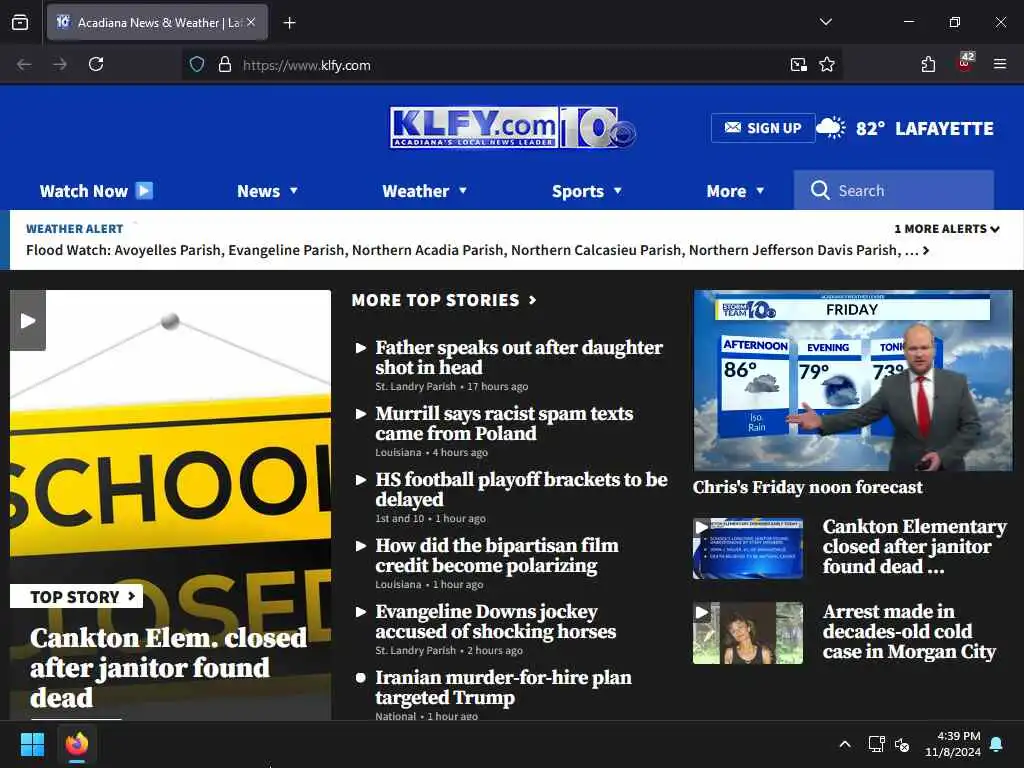
Task: Open 'HS football playoff brackets to be delayed'
Action: click(x=521, y=489)
